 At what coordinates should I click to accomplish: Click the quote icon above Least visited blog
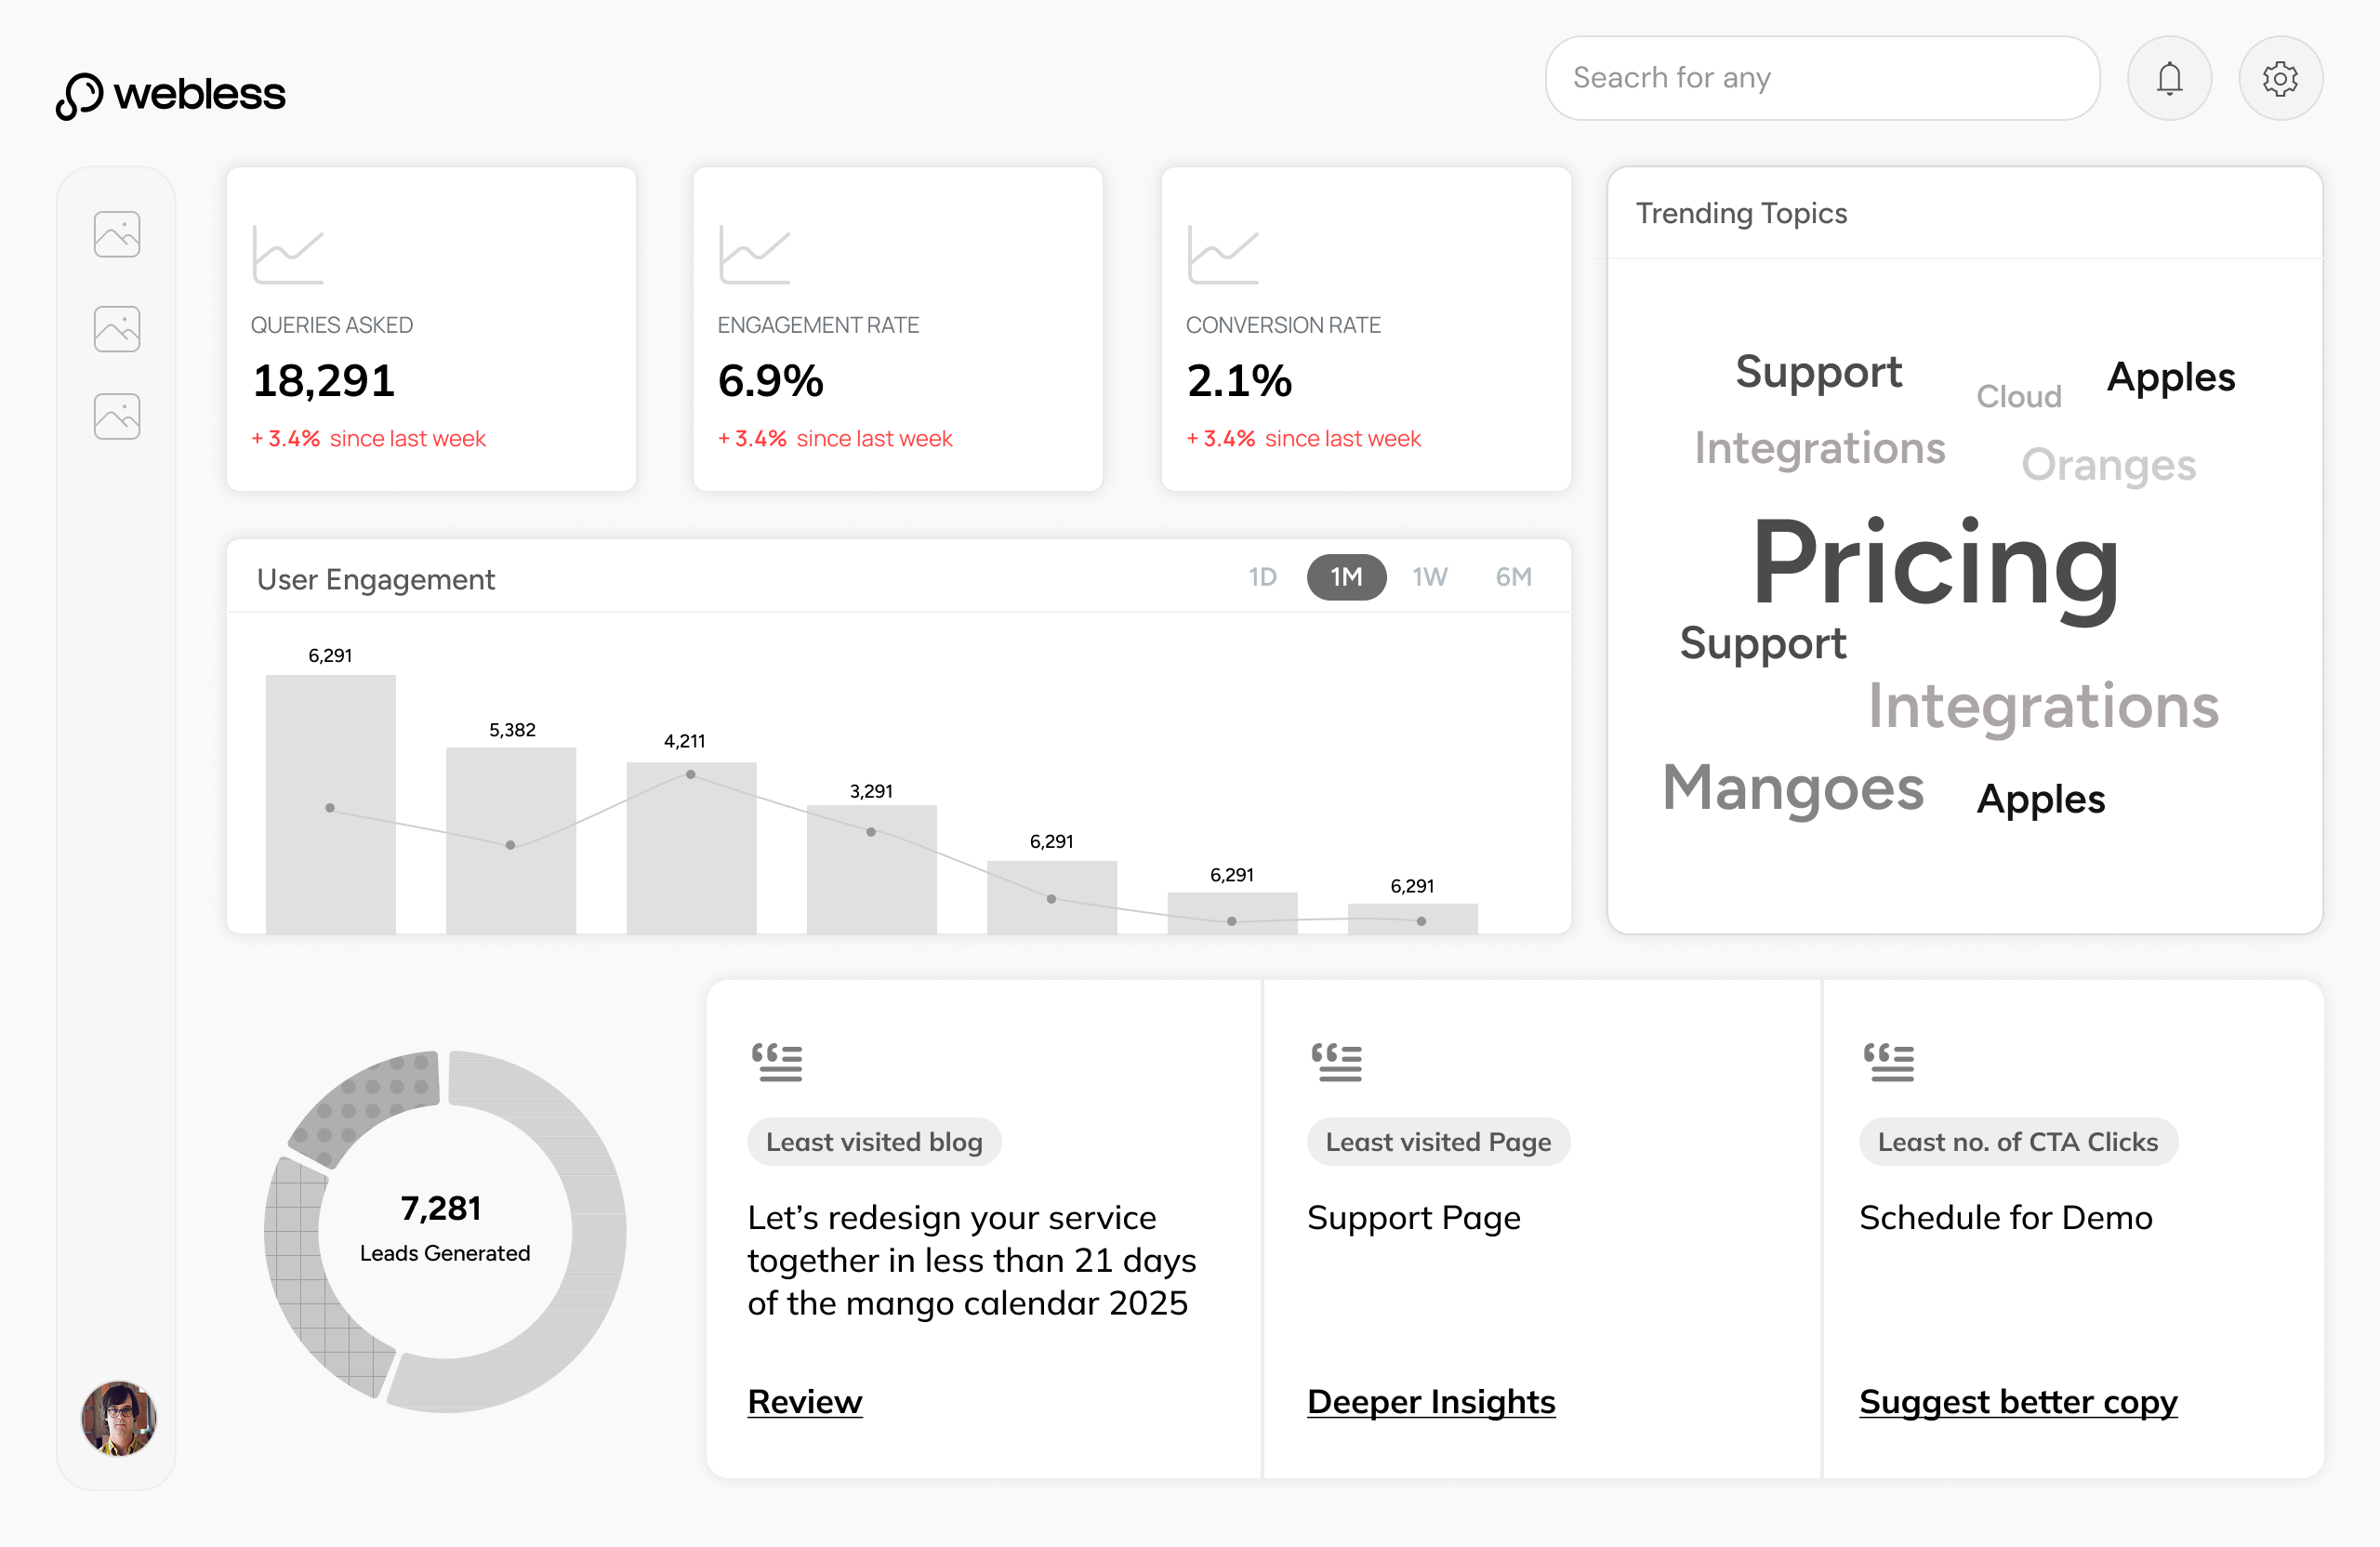tap(777, 1062)
